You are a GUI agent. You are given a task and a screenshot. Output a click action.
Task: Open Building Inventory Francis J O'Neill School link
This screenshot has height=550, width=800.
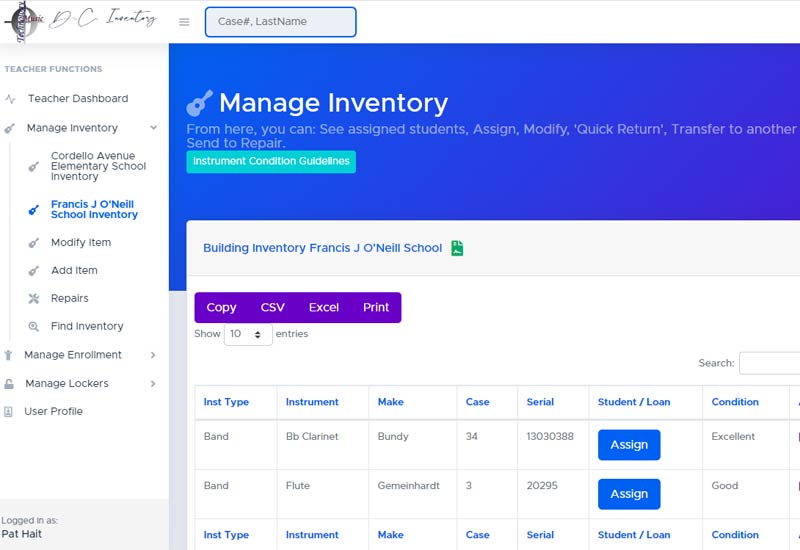coord(322,248)
